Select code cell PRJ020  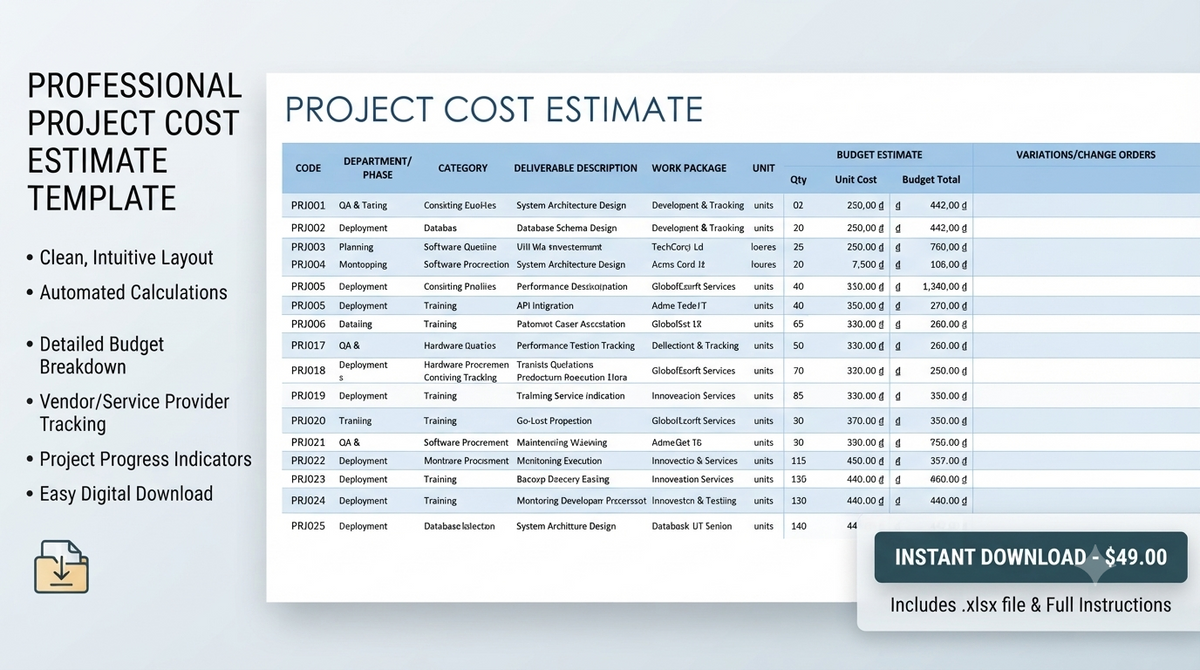click(308, 421)
